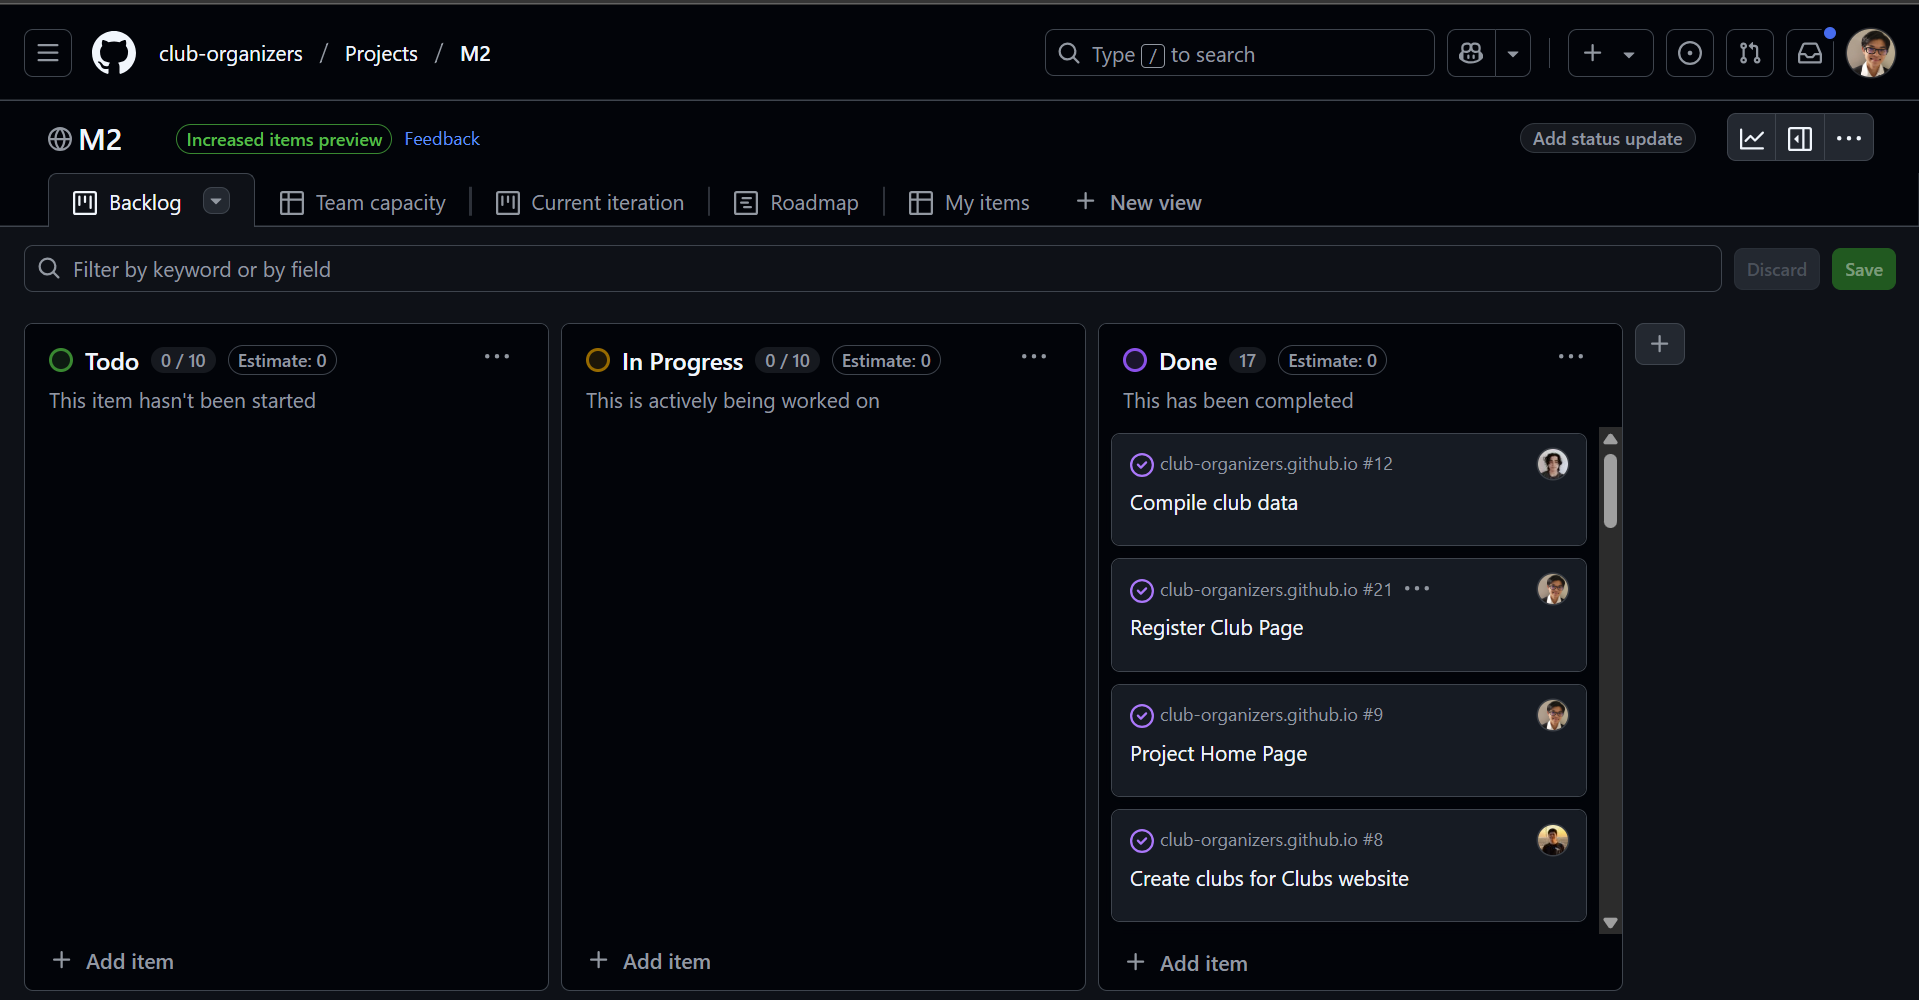Click Add item in In Progress column
The width and height of the screenshot is (1919, 1000).
click(x=650, y=961)
